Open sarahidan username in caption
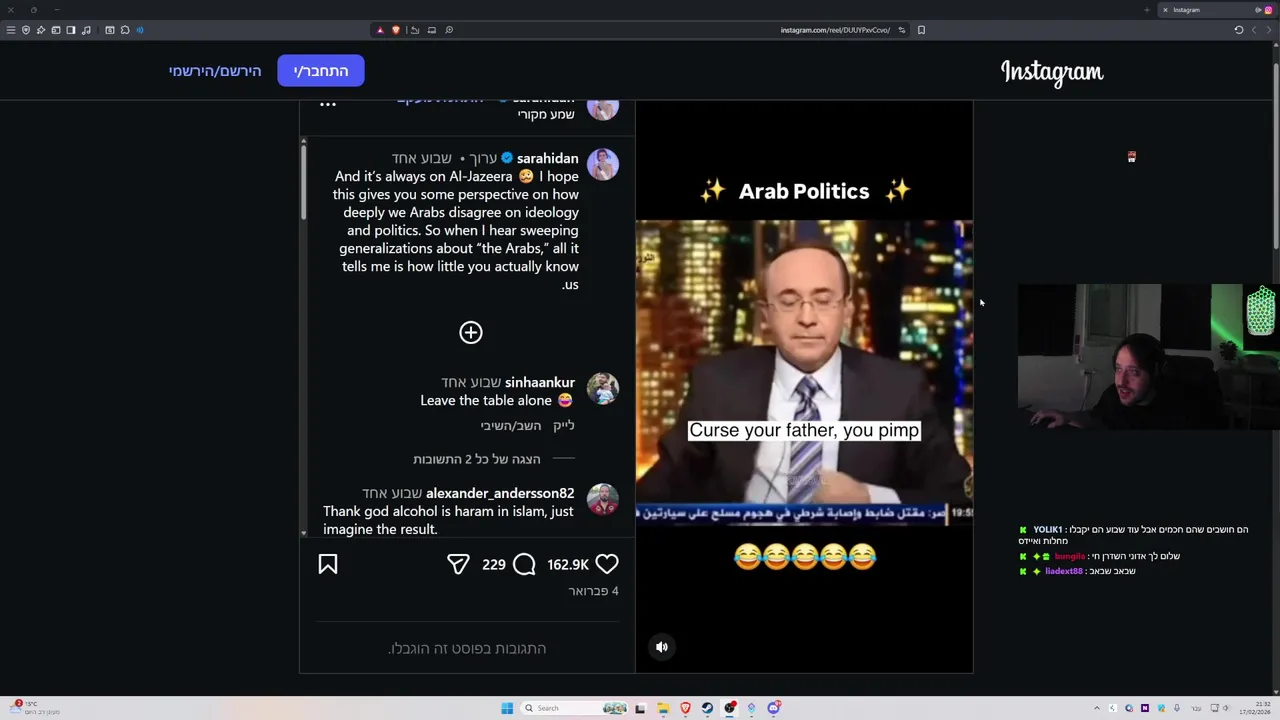Screen dimensions: 1280x720 click(547, 158)
